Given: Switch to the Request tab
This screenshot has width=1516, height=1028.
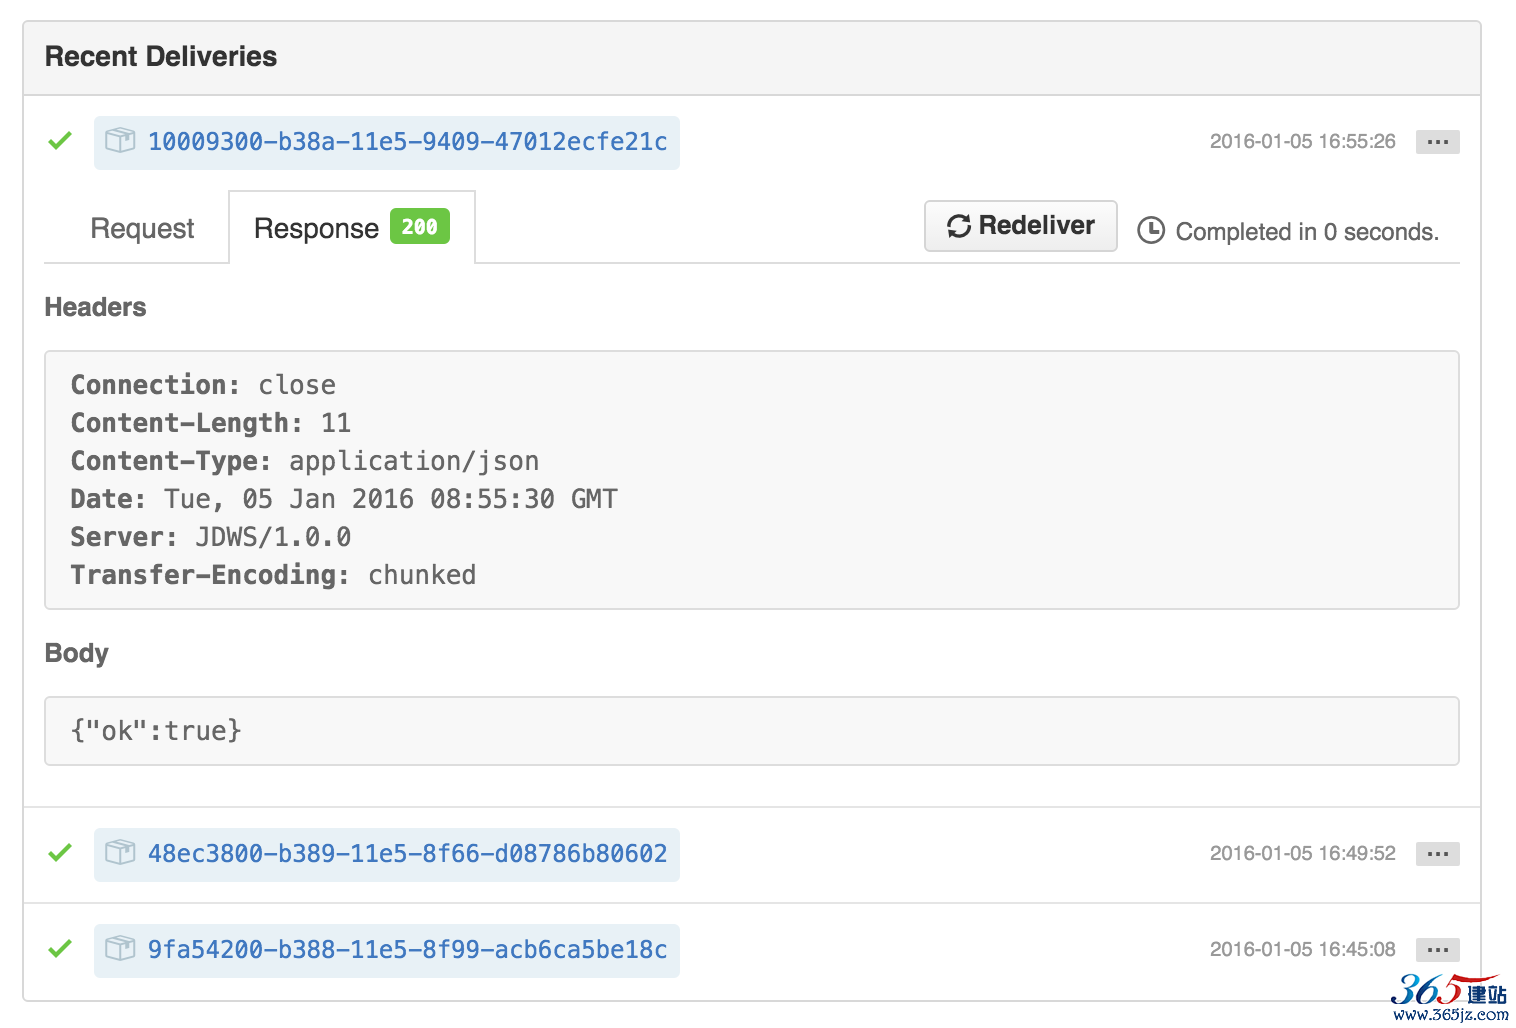Looking at the screenshot, I should [142, 229].
